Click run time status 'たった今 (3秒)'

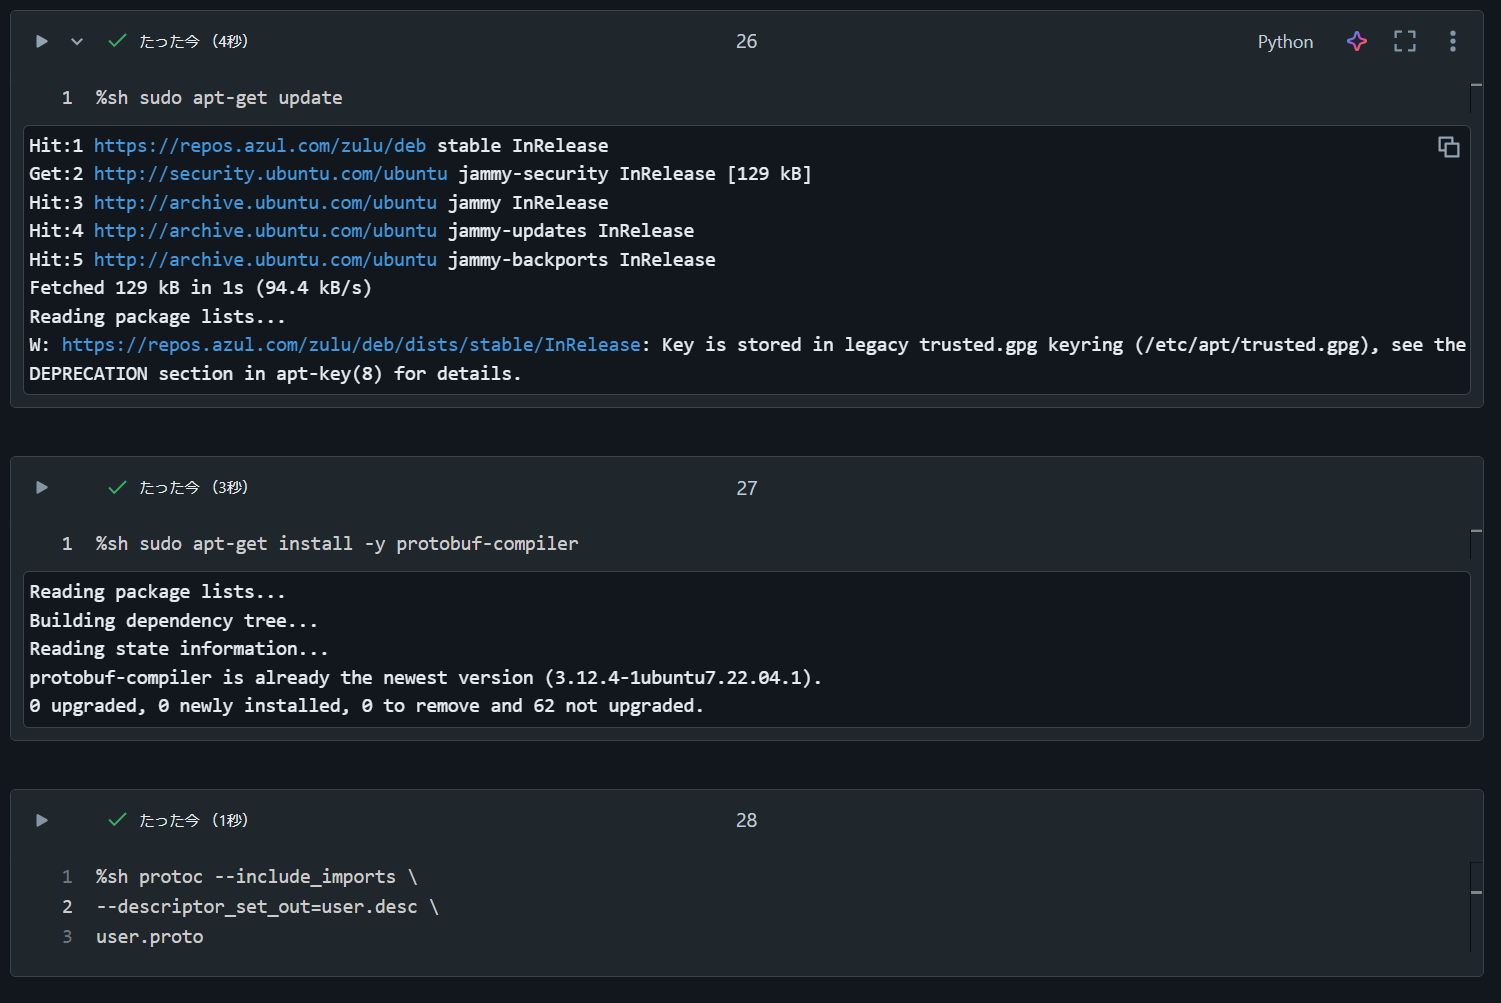coord(194,487)
